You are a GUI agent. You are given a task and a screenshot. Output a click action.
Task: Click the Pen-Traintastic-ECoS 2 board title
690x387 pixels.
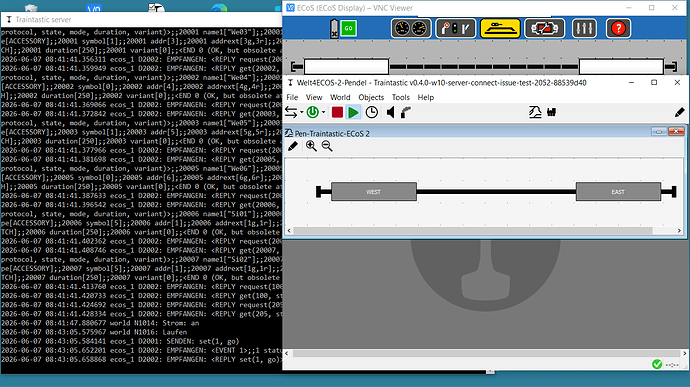tap(332, 133)
